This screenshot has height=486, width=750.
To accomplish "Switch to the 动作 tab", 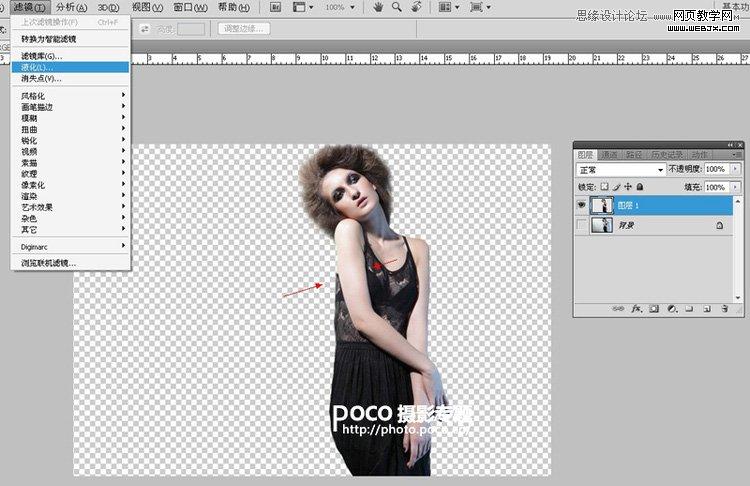I will [700, 155].
